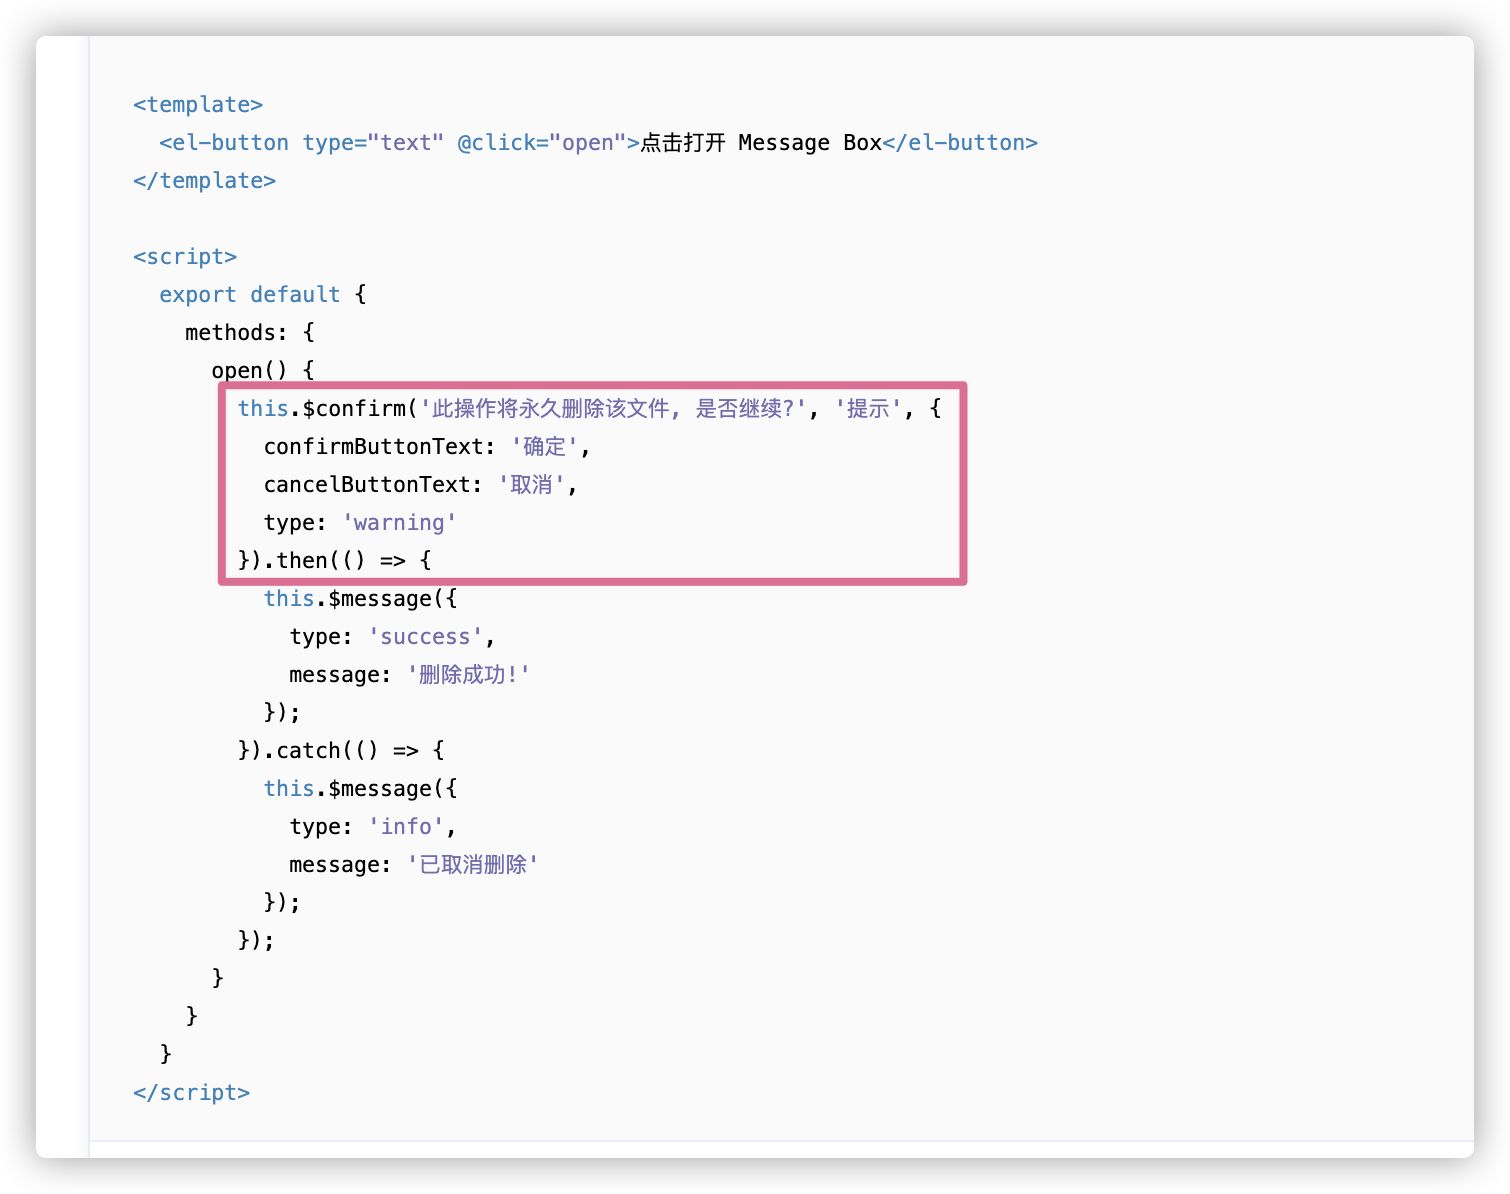
Task: Click the this.$confirm call line
Action: coord(589,409)
